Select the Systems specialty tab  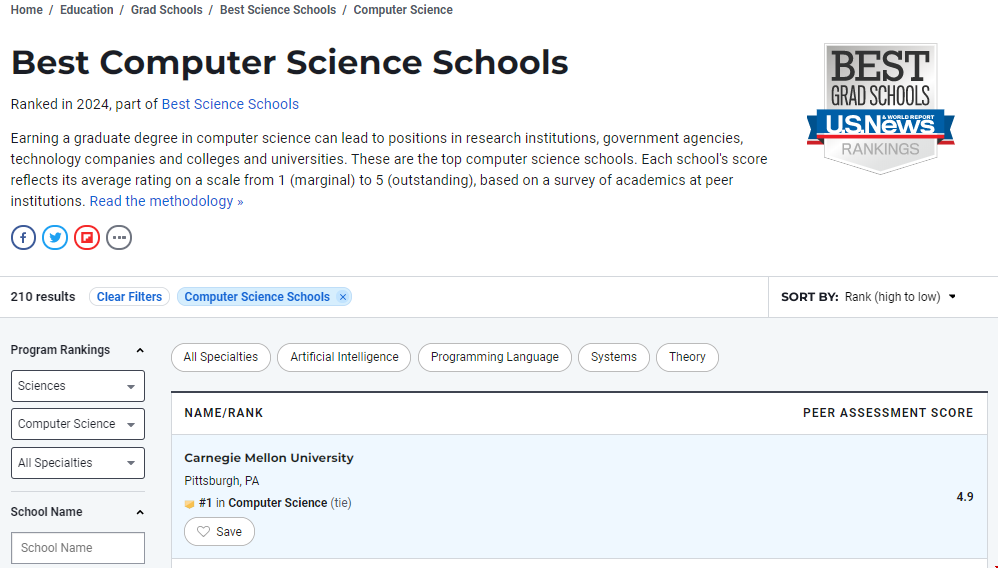click(x=613, y=357)
